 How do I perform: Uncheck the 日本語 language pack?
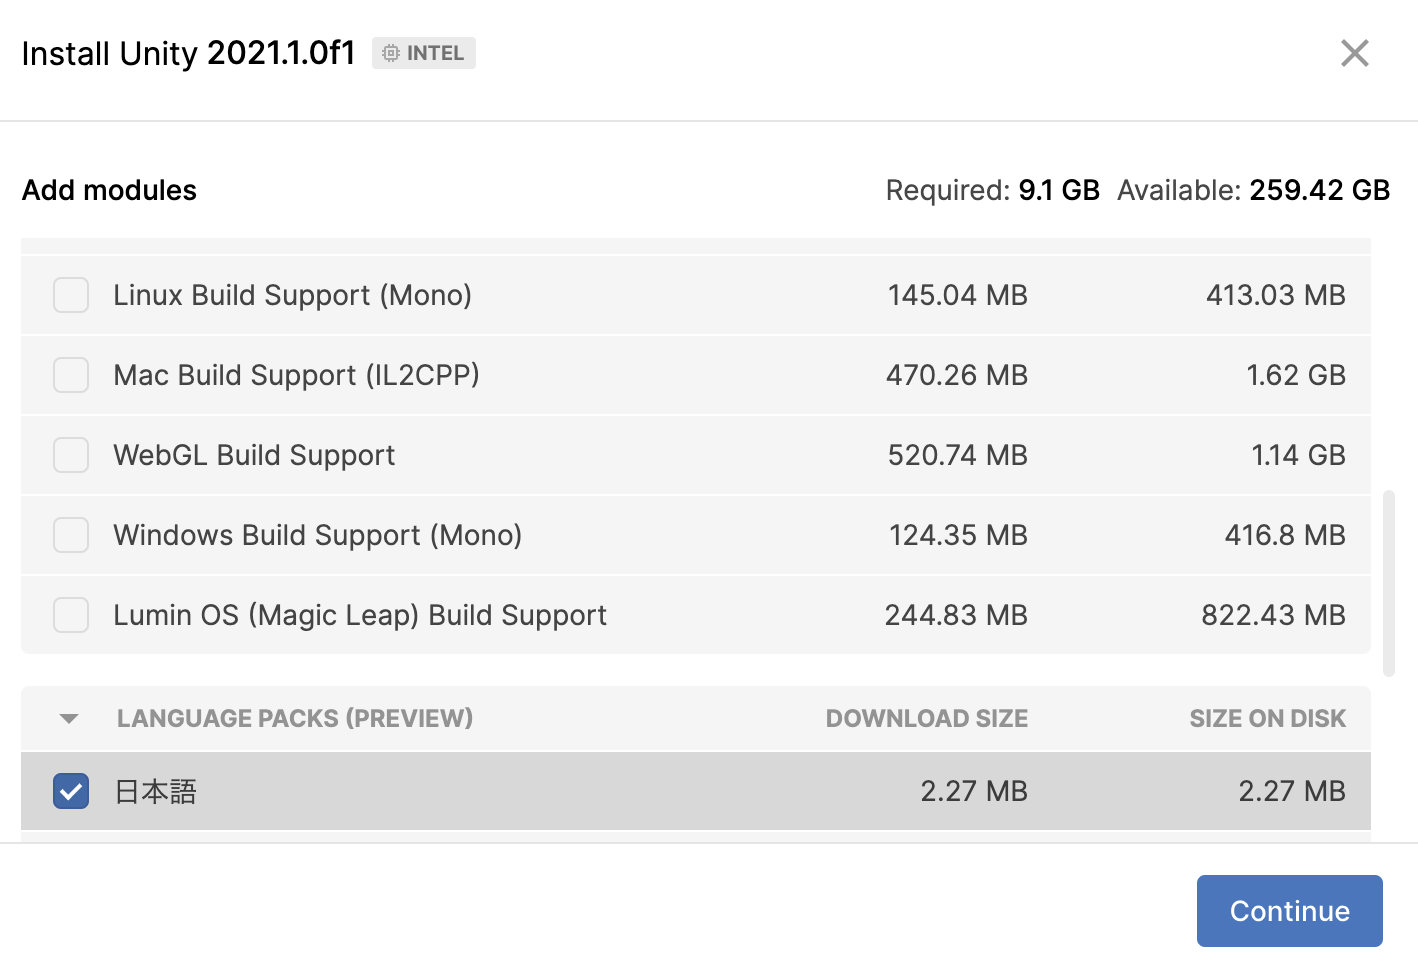point(71,791)
